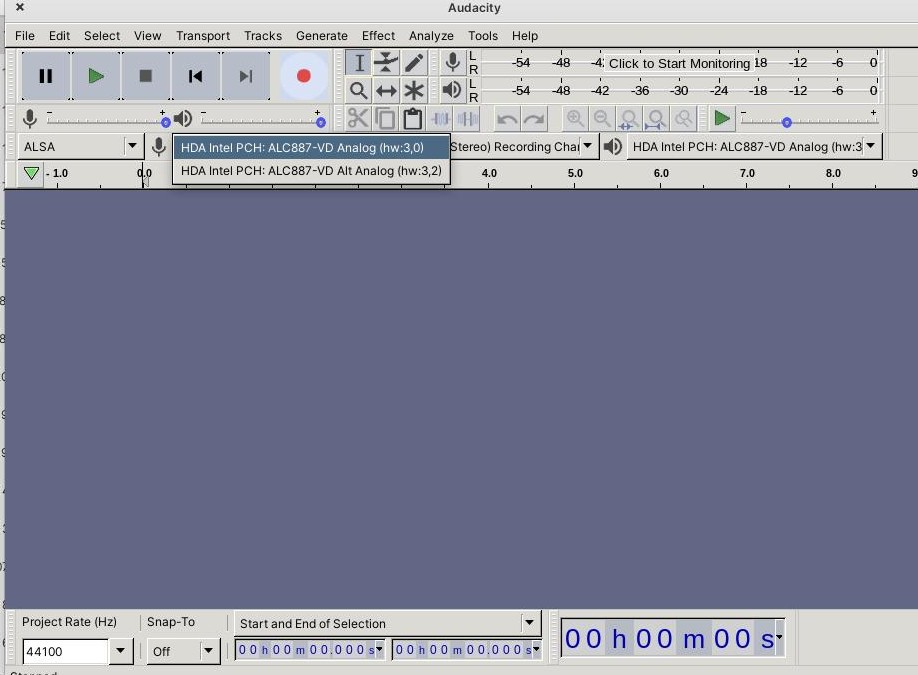Click the playback device speaker icon
The width and height of the screenshot is (918, 675).
tap(612, 146)
